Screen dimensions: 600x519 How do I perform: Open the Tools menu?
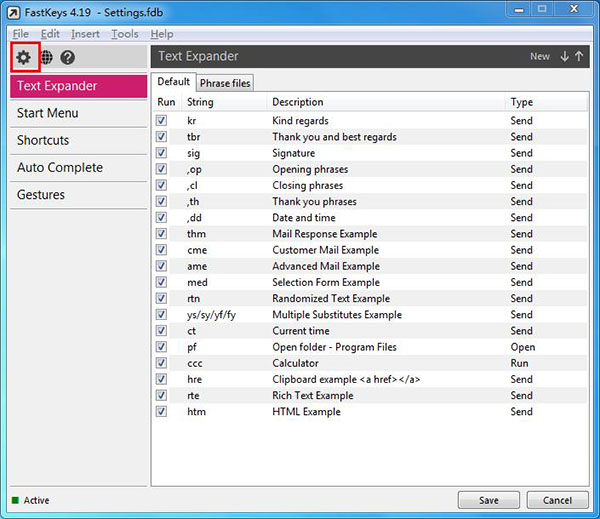coord(125,34)
